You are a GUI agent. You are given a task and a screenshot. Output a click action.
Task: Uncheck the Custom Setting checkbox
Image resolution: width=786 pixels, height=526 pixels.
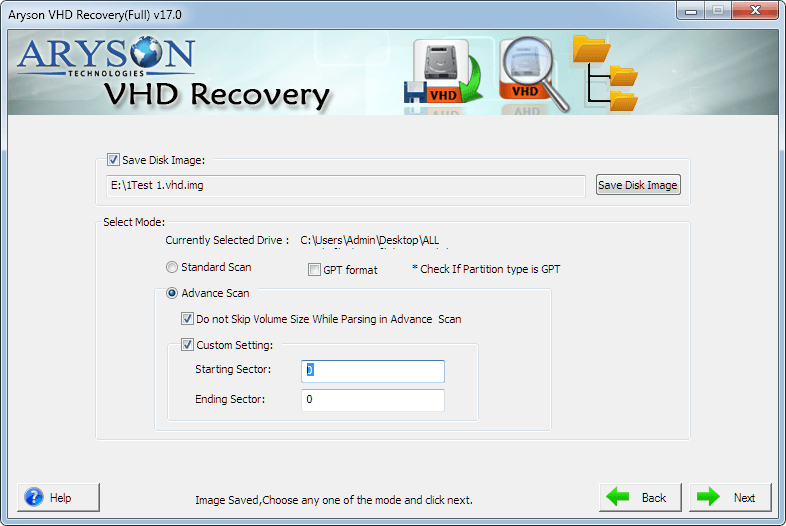click(187, 345)
